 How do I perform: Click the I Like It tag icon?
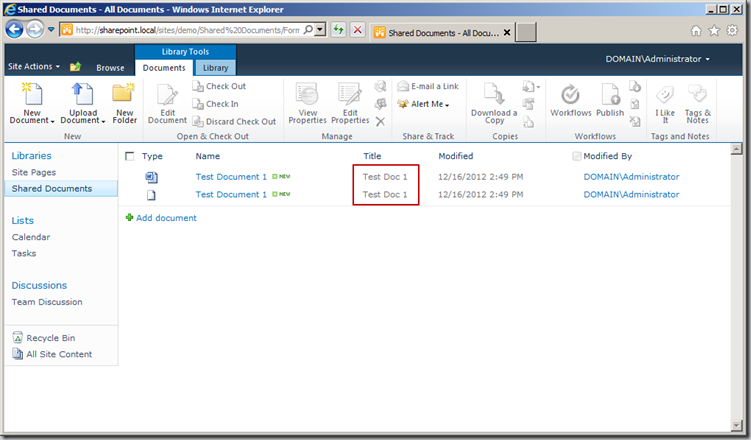click(665, 95)
